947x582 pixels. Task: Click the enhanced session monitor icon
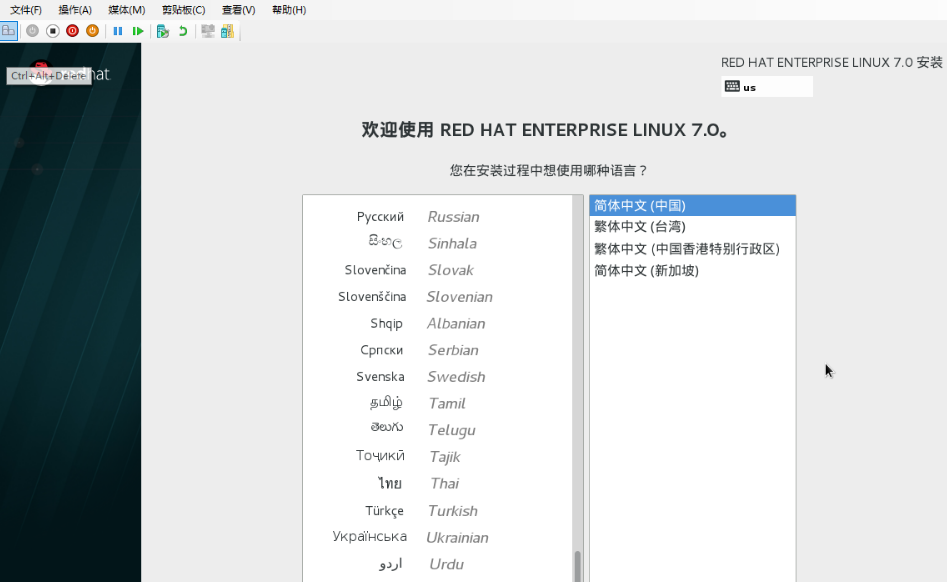[207, 31]
